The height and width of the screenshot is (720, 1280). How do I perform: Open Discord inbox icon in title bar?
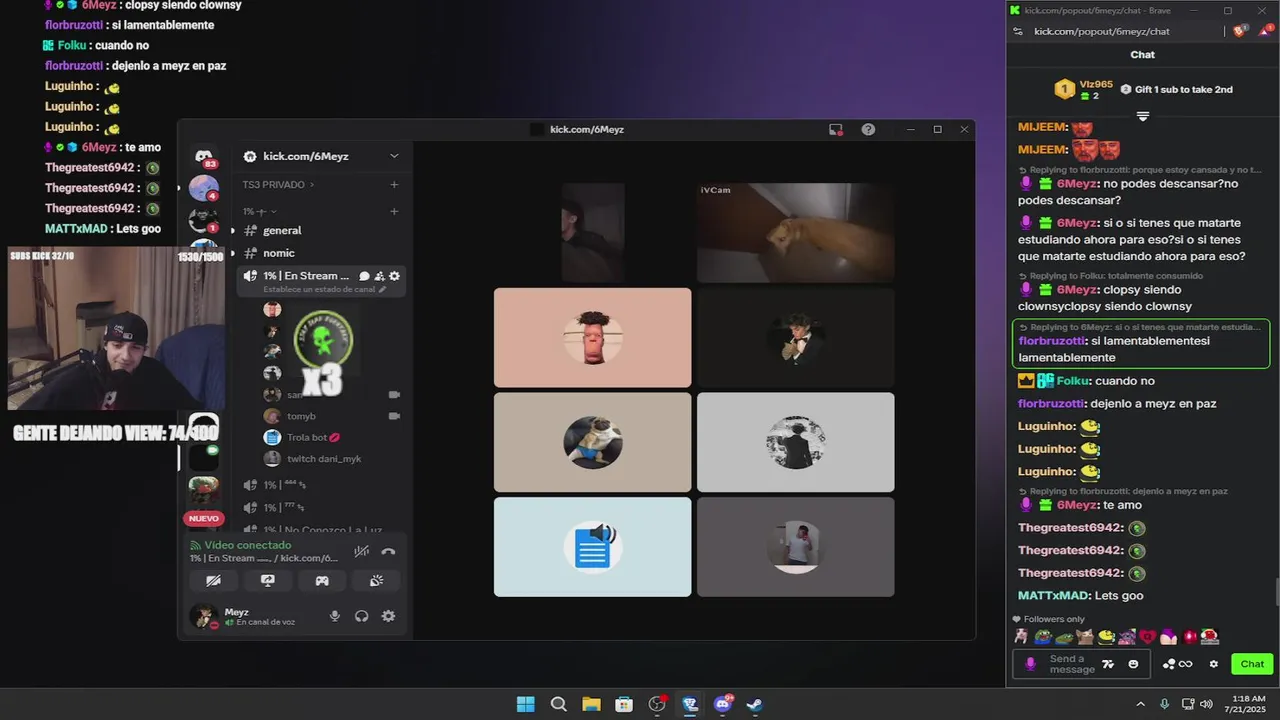[836, 129]
